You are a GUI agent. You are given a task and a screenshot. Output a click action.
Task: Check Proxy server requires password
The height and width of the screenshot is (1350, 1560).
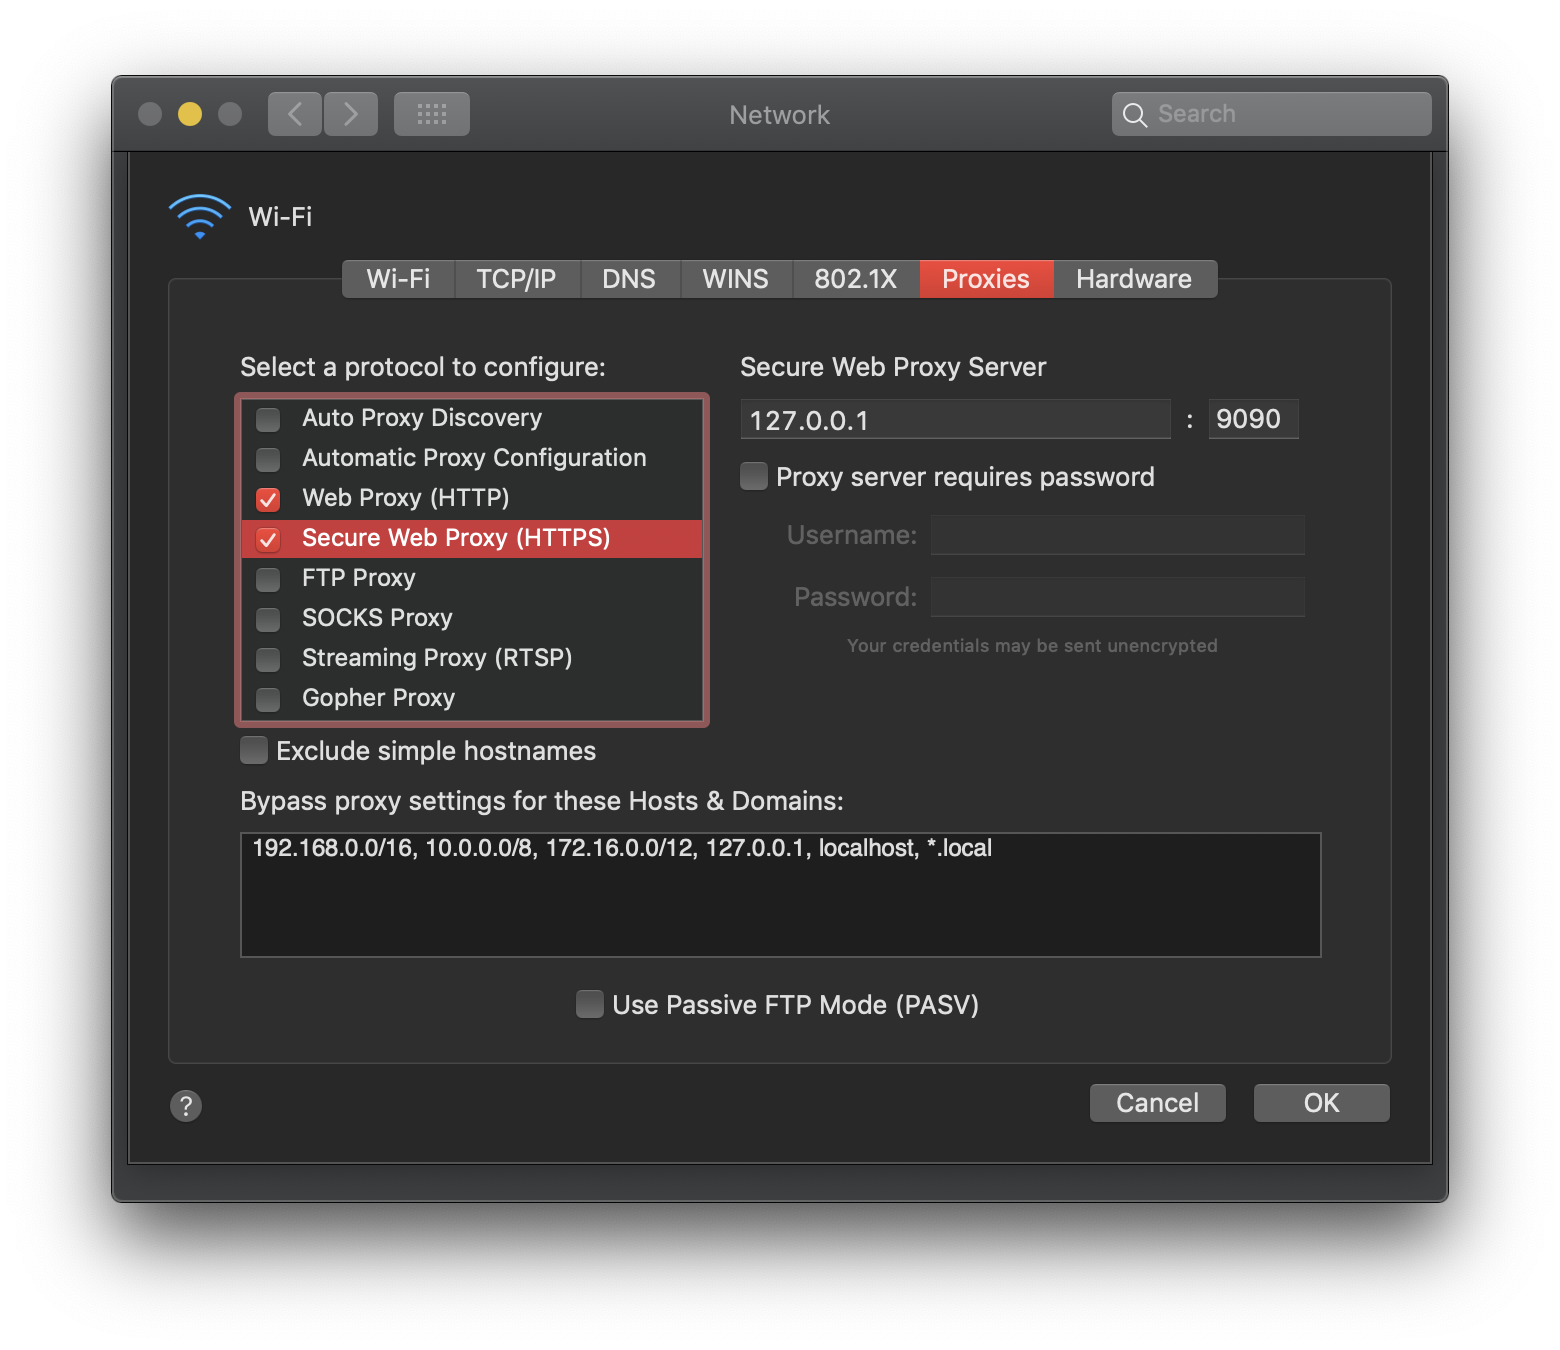click(x=754, y=476)
